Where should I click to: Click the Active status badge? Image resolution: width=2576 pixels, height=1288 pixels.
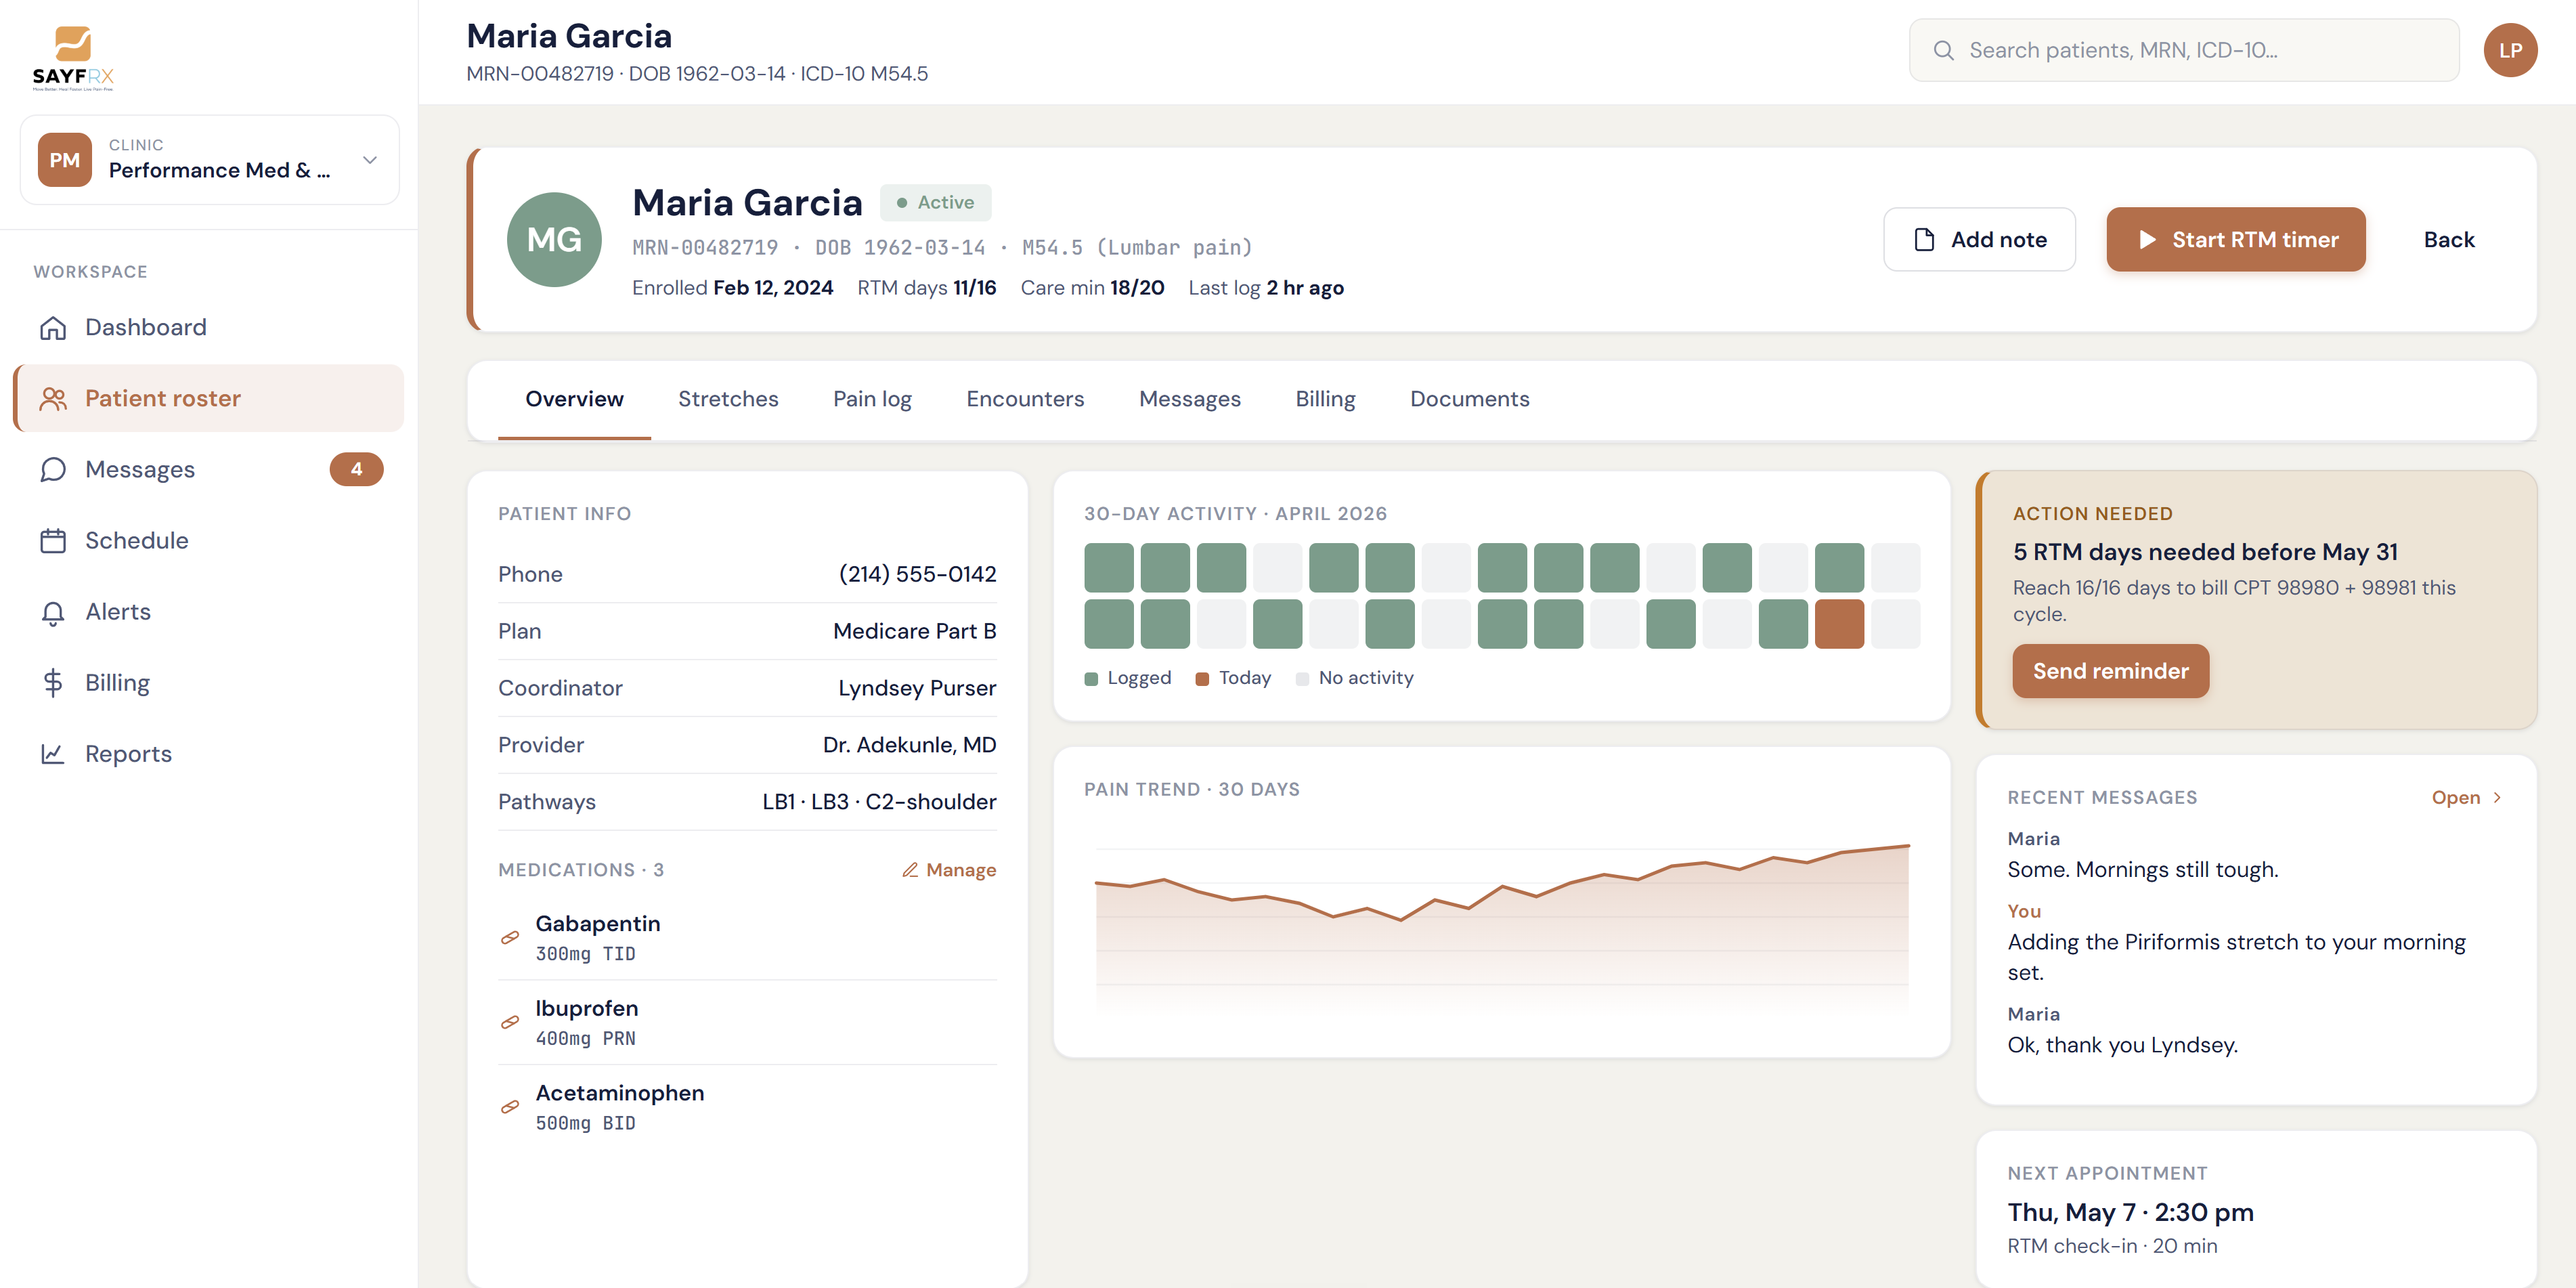tap(935, 203)
